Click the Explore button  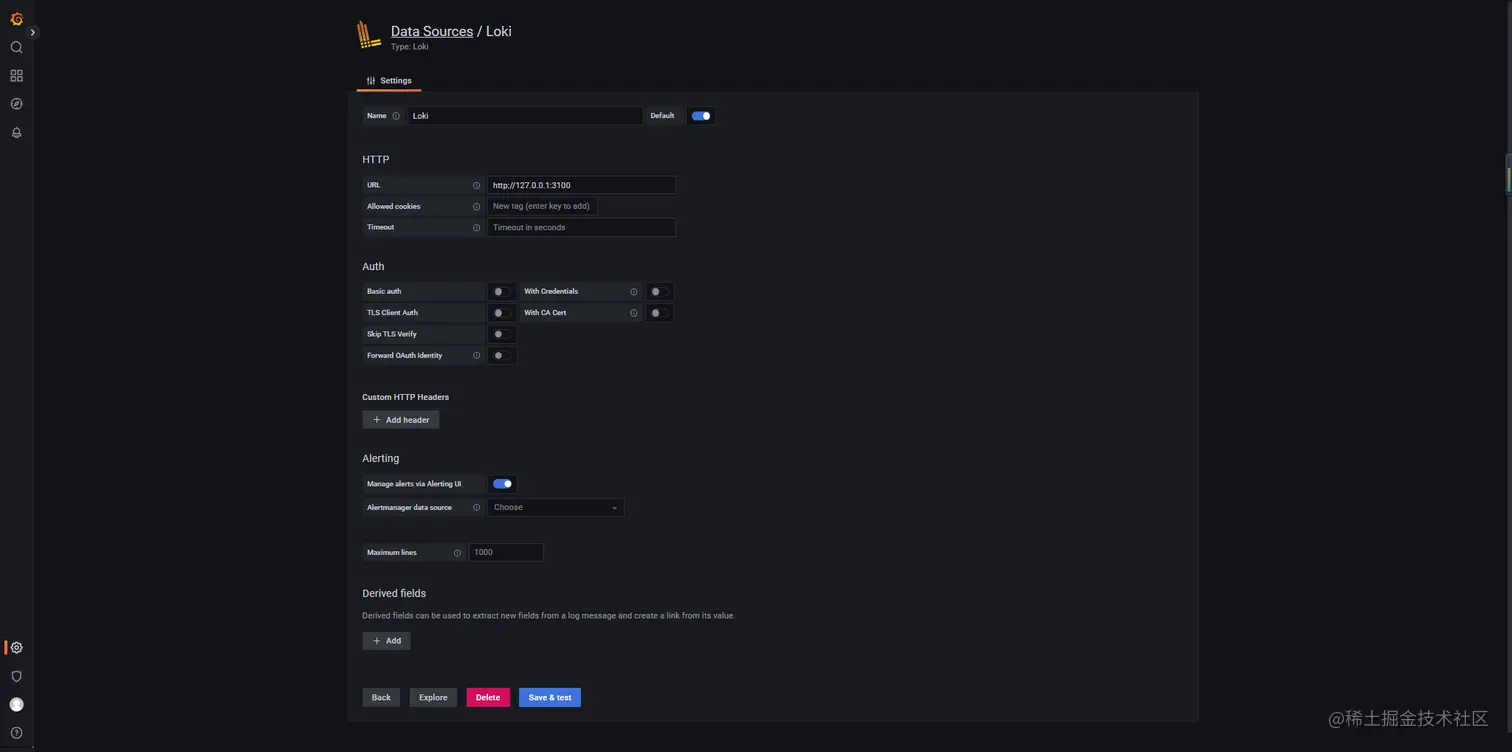click(433, 698)
